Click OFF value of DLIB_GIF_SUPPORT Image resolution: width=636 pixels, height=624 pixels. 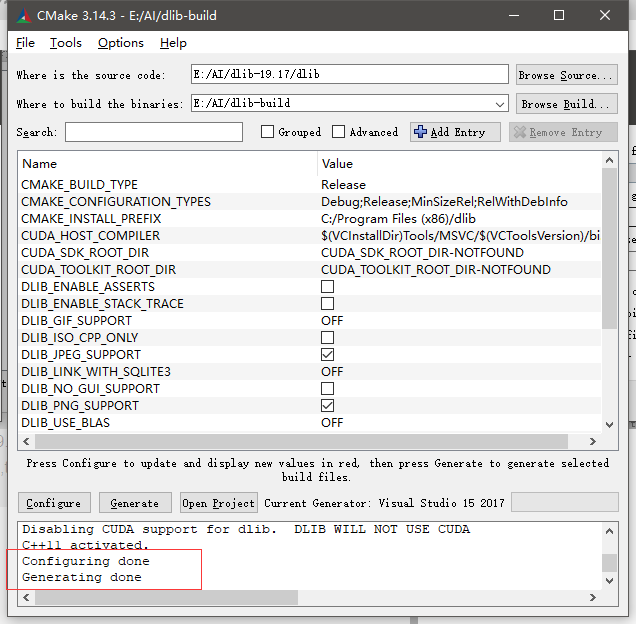click(x=332, y=321)
